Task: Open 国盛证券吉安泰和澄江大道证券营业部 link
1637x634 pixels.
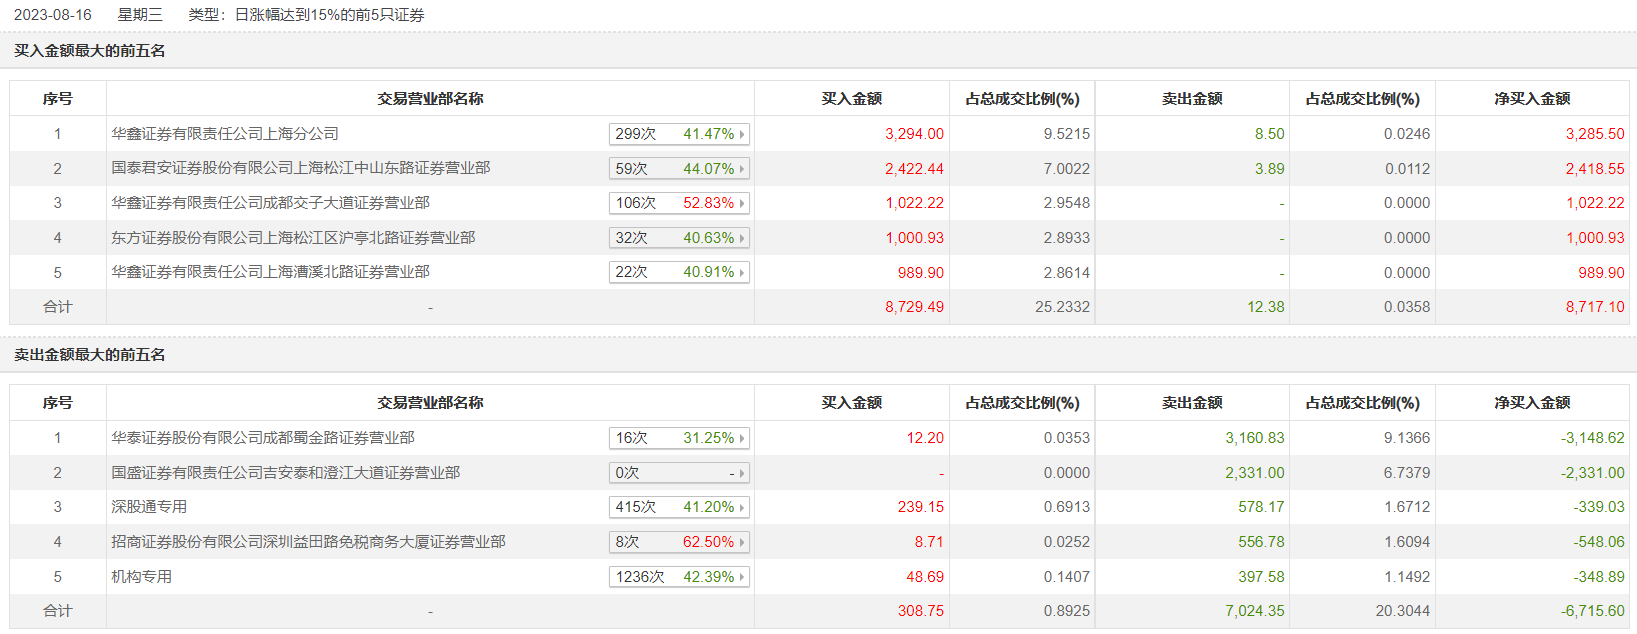Action: pyautogui.click(x=285, y=473)
